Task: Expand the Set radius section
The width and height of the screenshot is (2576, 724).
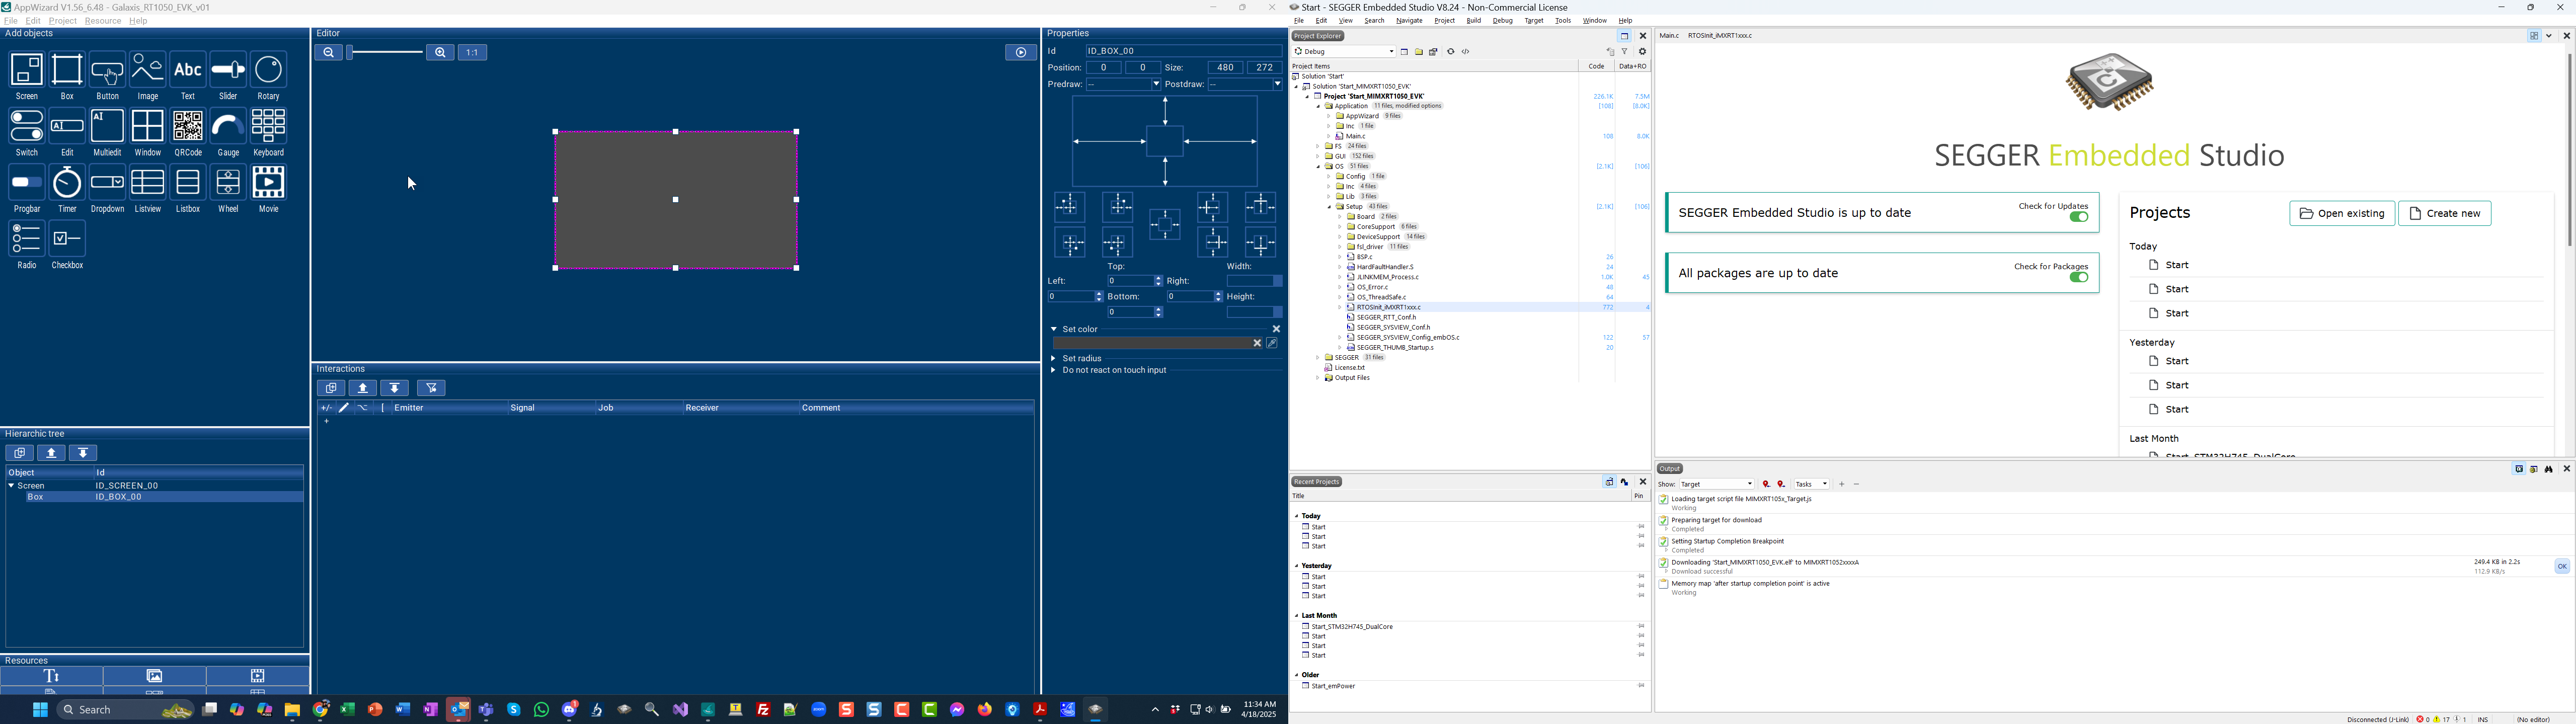Action: (x=1053, y=359)
